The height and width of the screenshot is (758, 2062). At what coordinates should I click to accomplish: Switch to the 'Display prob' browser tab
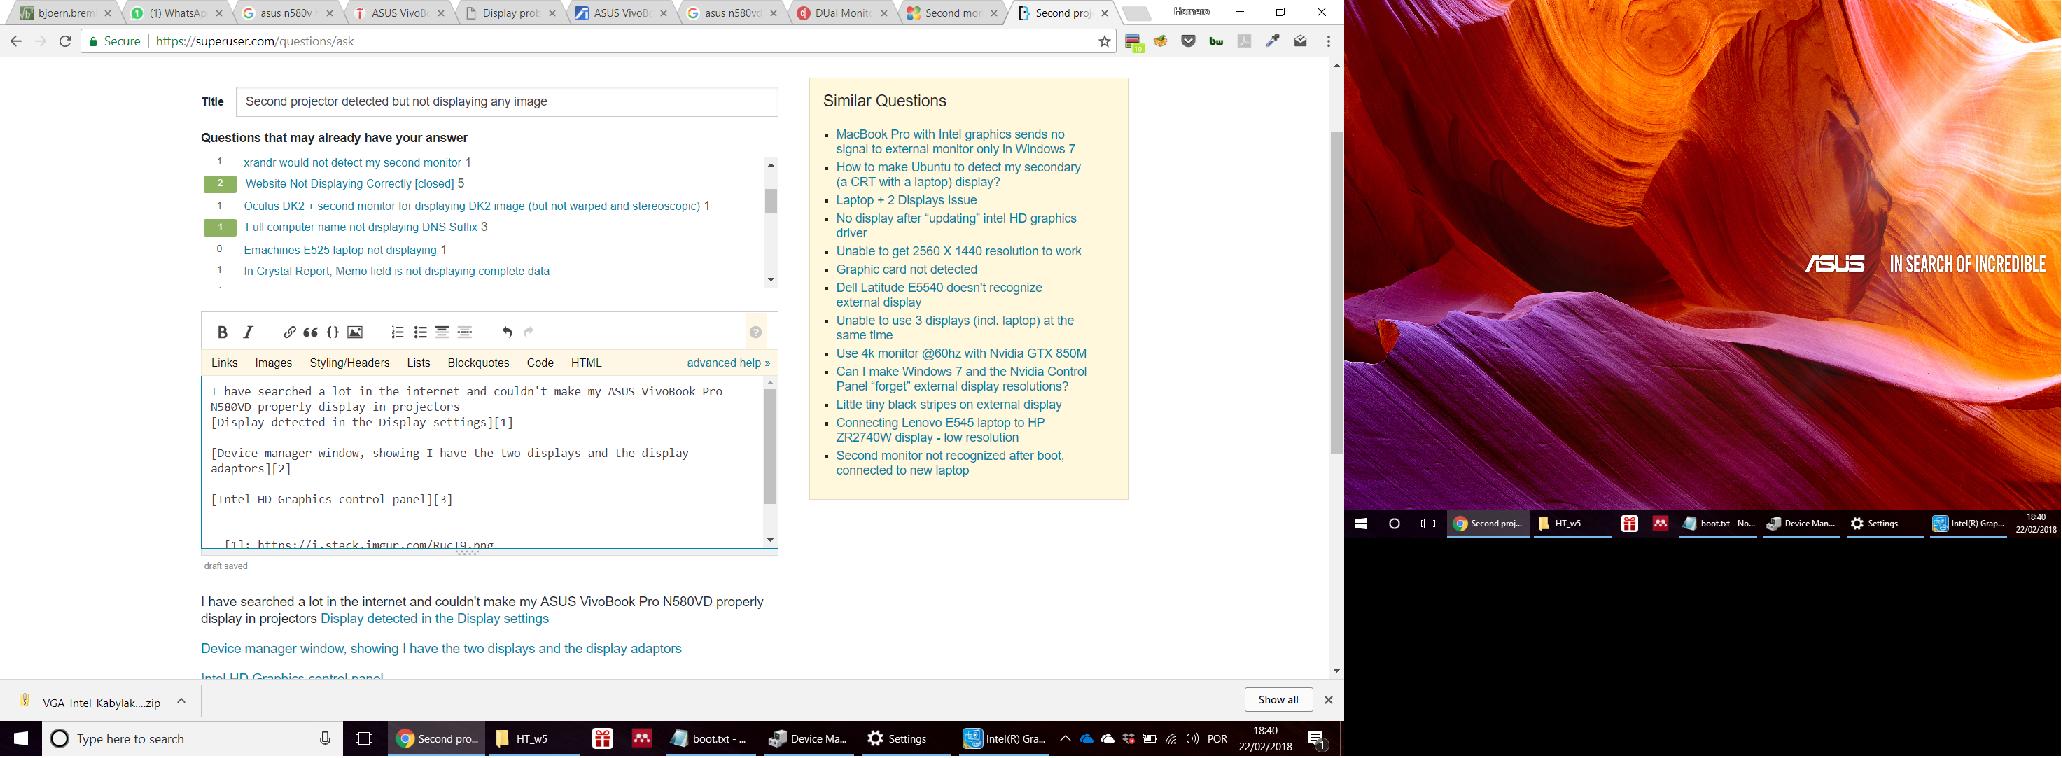(x=510, y=13)
